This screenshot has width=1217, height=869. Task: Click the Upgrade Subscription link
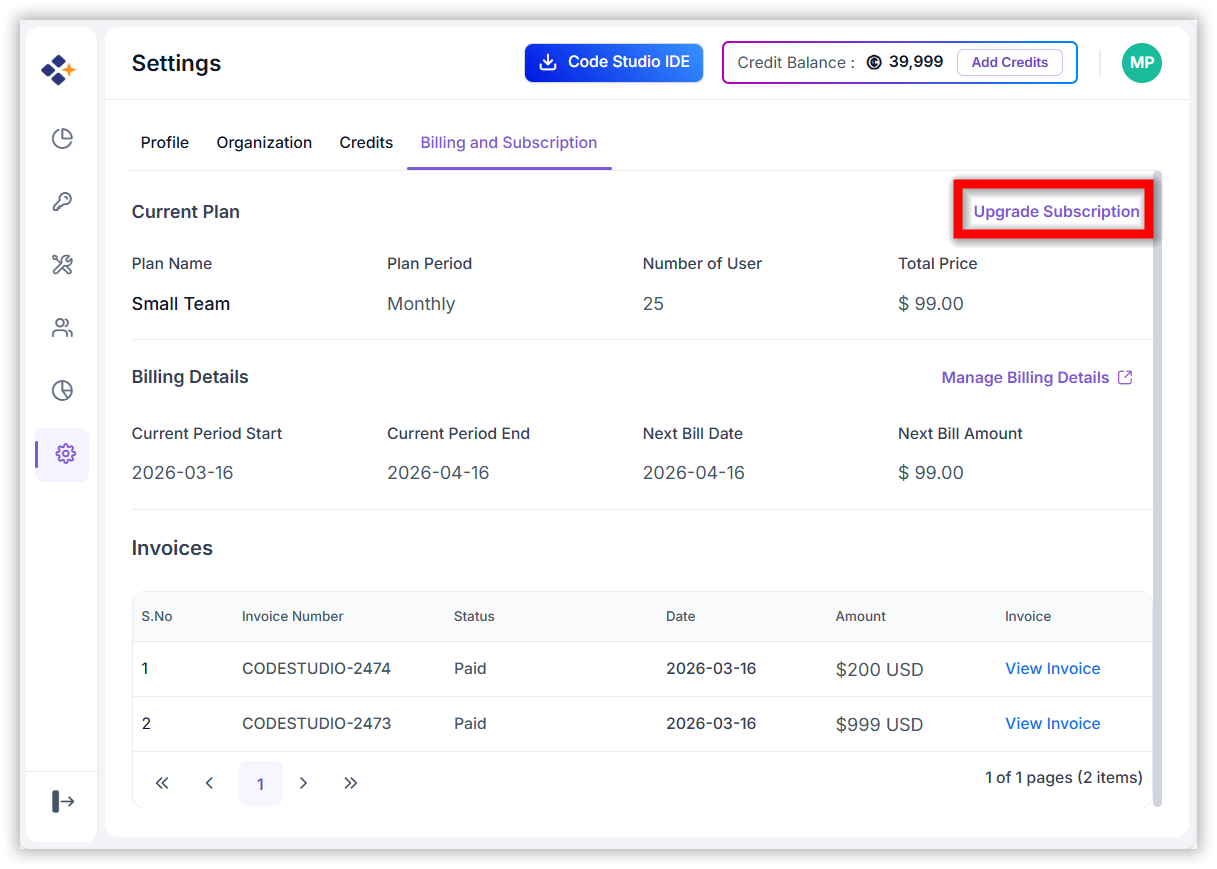tap(1056, 212)
